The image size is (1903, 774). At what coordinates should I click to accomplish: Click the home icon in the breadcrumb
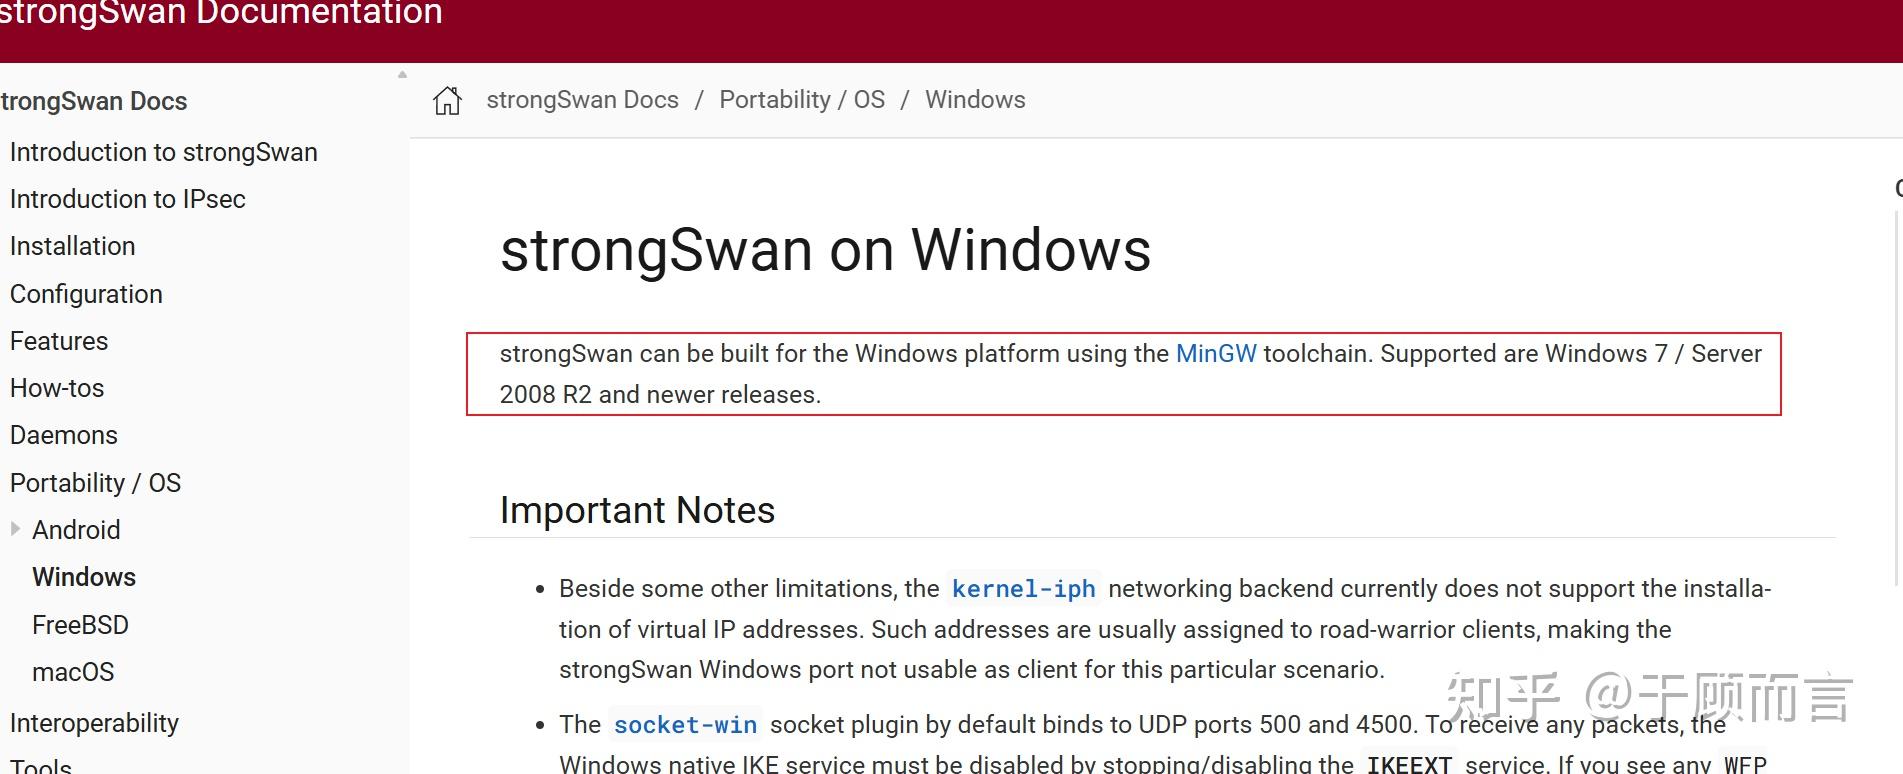click(447, 100)
